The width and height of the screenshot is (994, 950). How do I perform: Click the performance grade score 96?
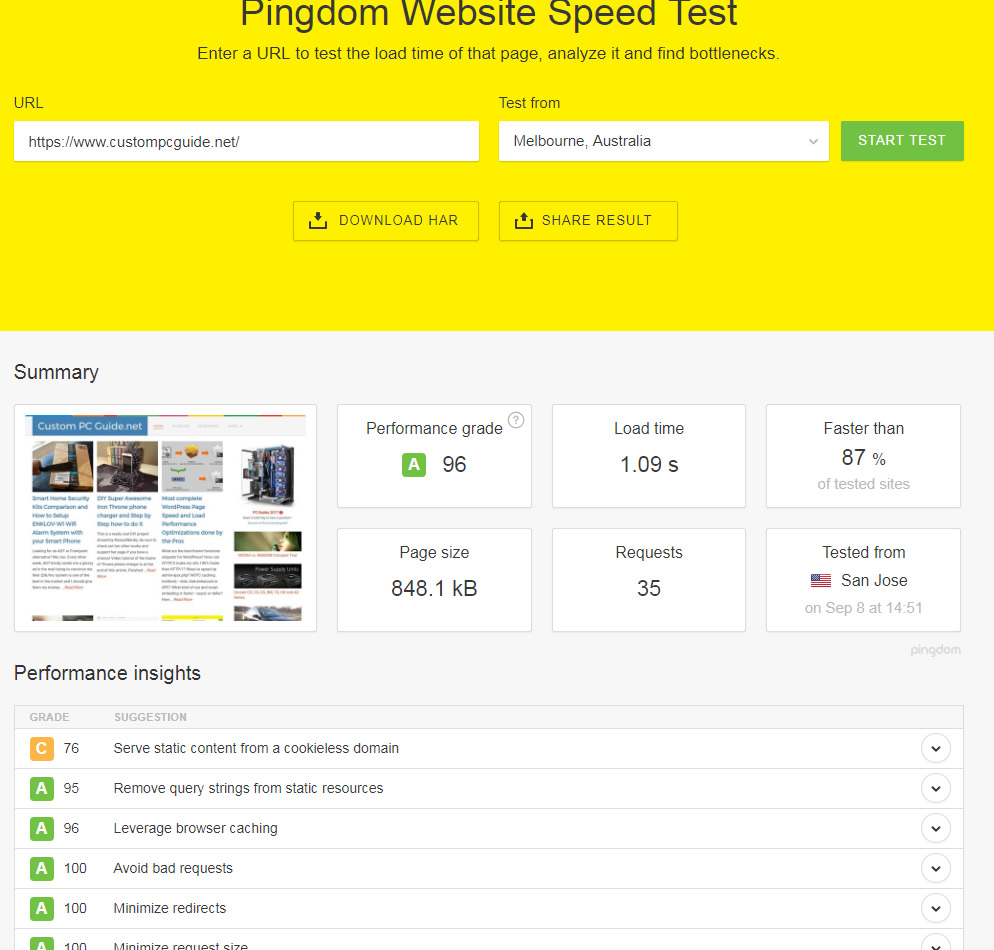454,465
